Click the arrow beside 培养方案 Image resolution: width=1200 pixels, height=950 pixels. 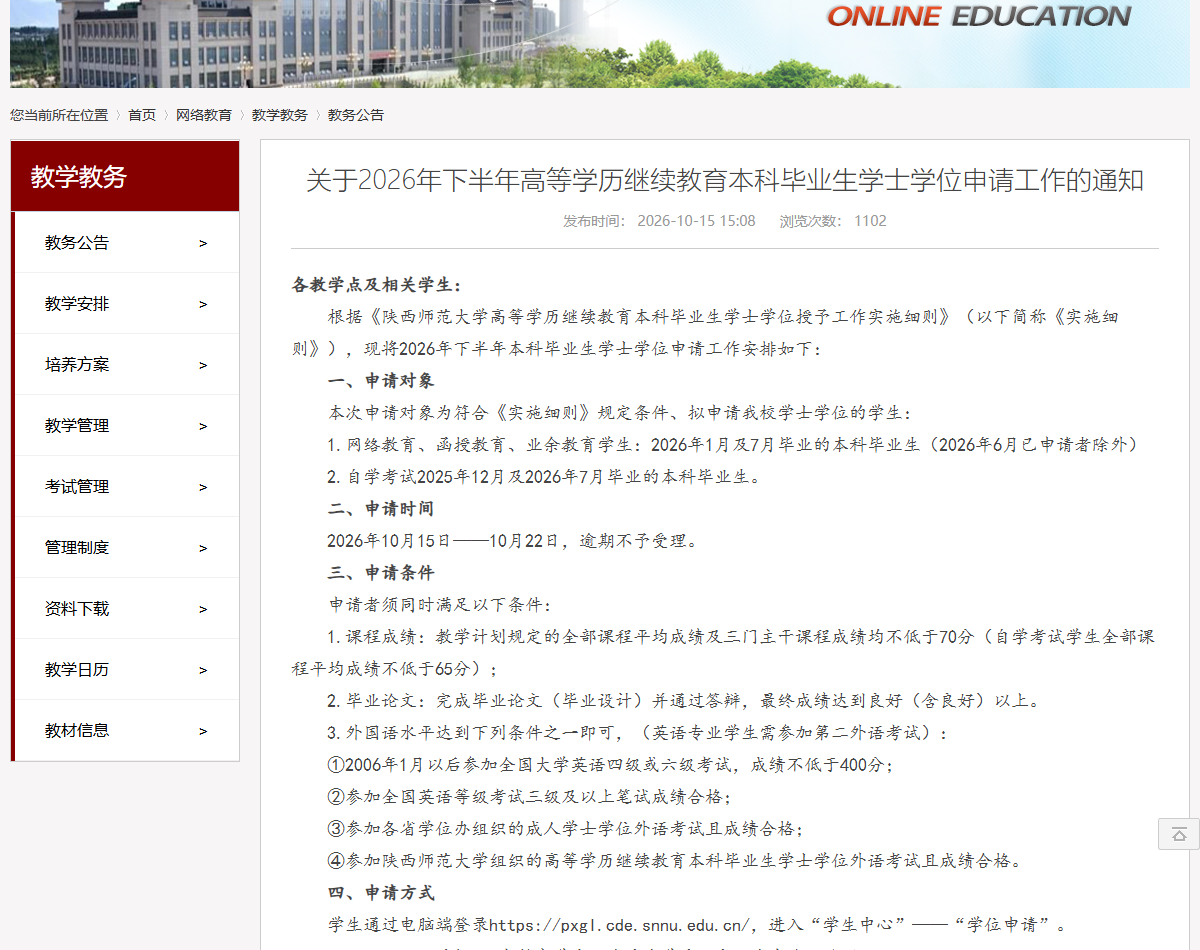[203, 365]
